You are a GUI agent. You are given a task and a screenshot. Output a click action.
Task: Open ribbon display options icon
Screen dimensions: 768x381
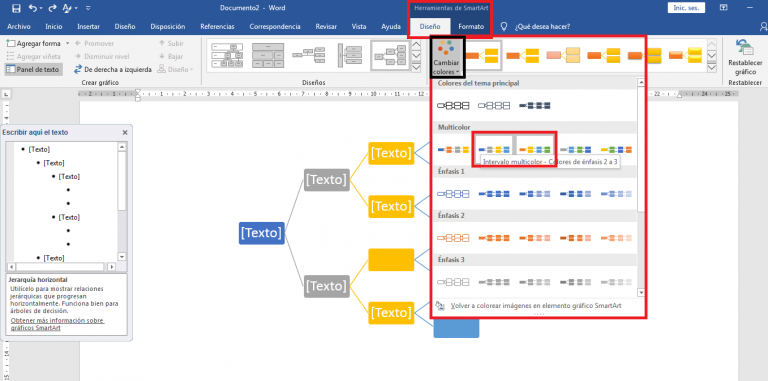[723, 7]
